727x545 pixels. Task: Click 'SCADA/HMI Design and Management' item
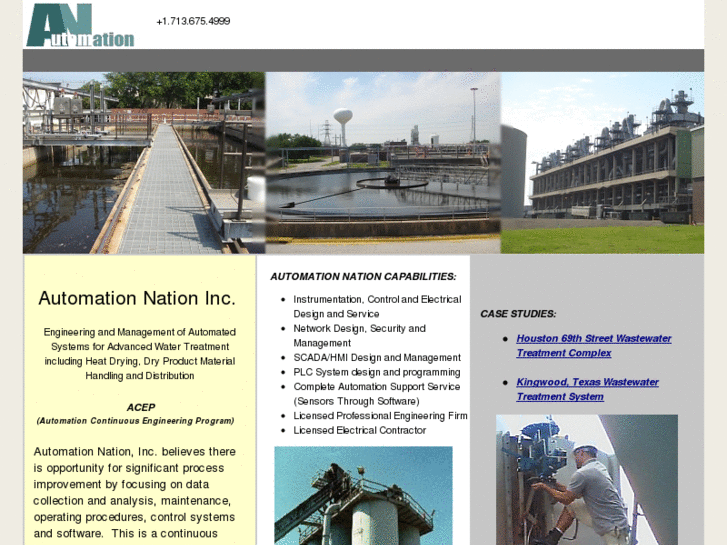pyautogui.click(x=377, y=358)
